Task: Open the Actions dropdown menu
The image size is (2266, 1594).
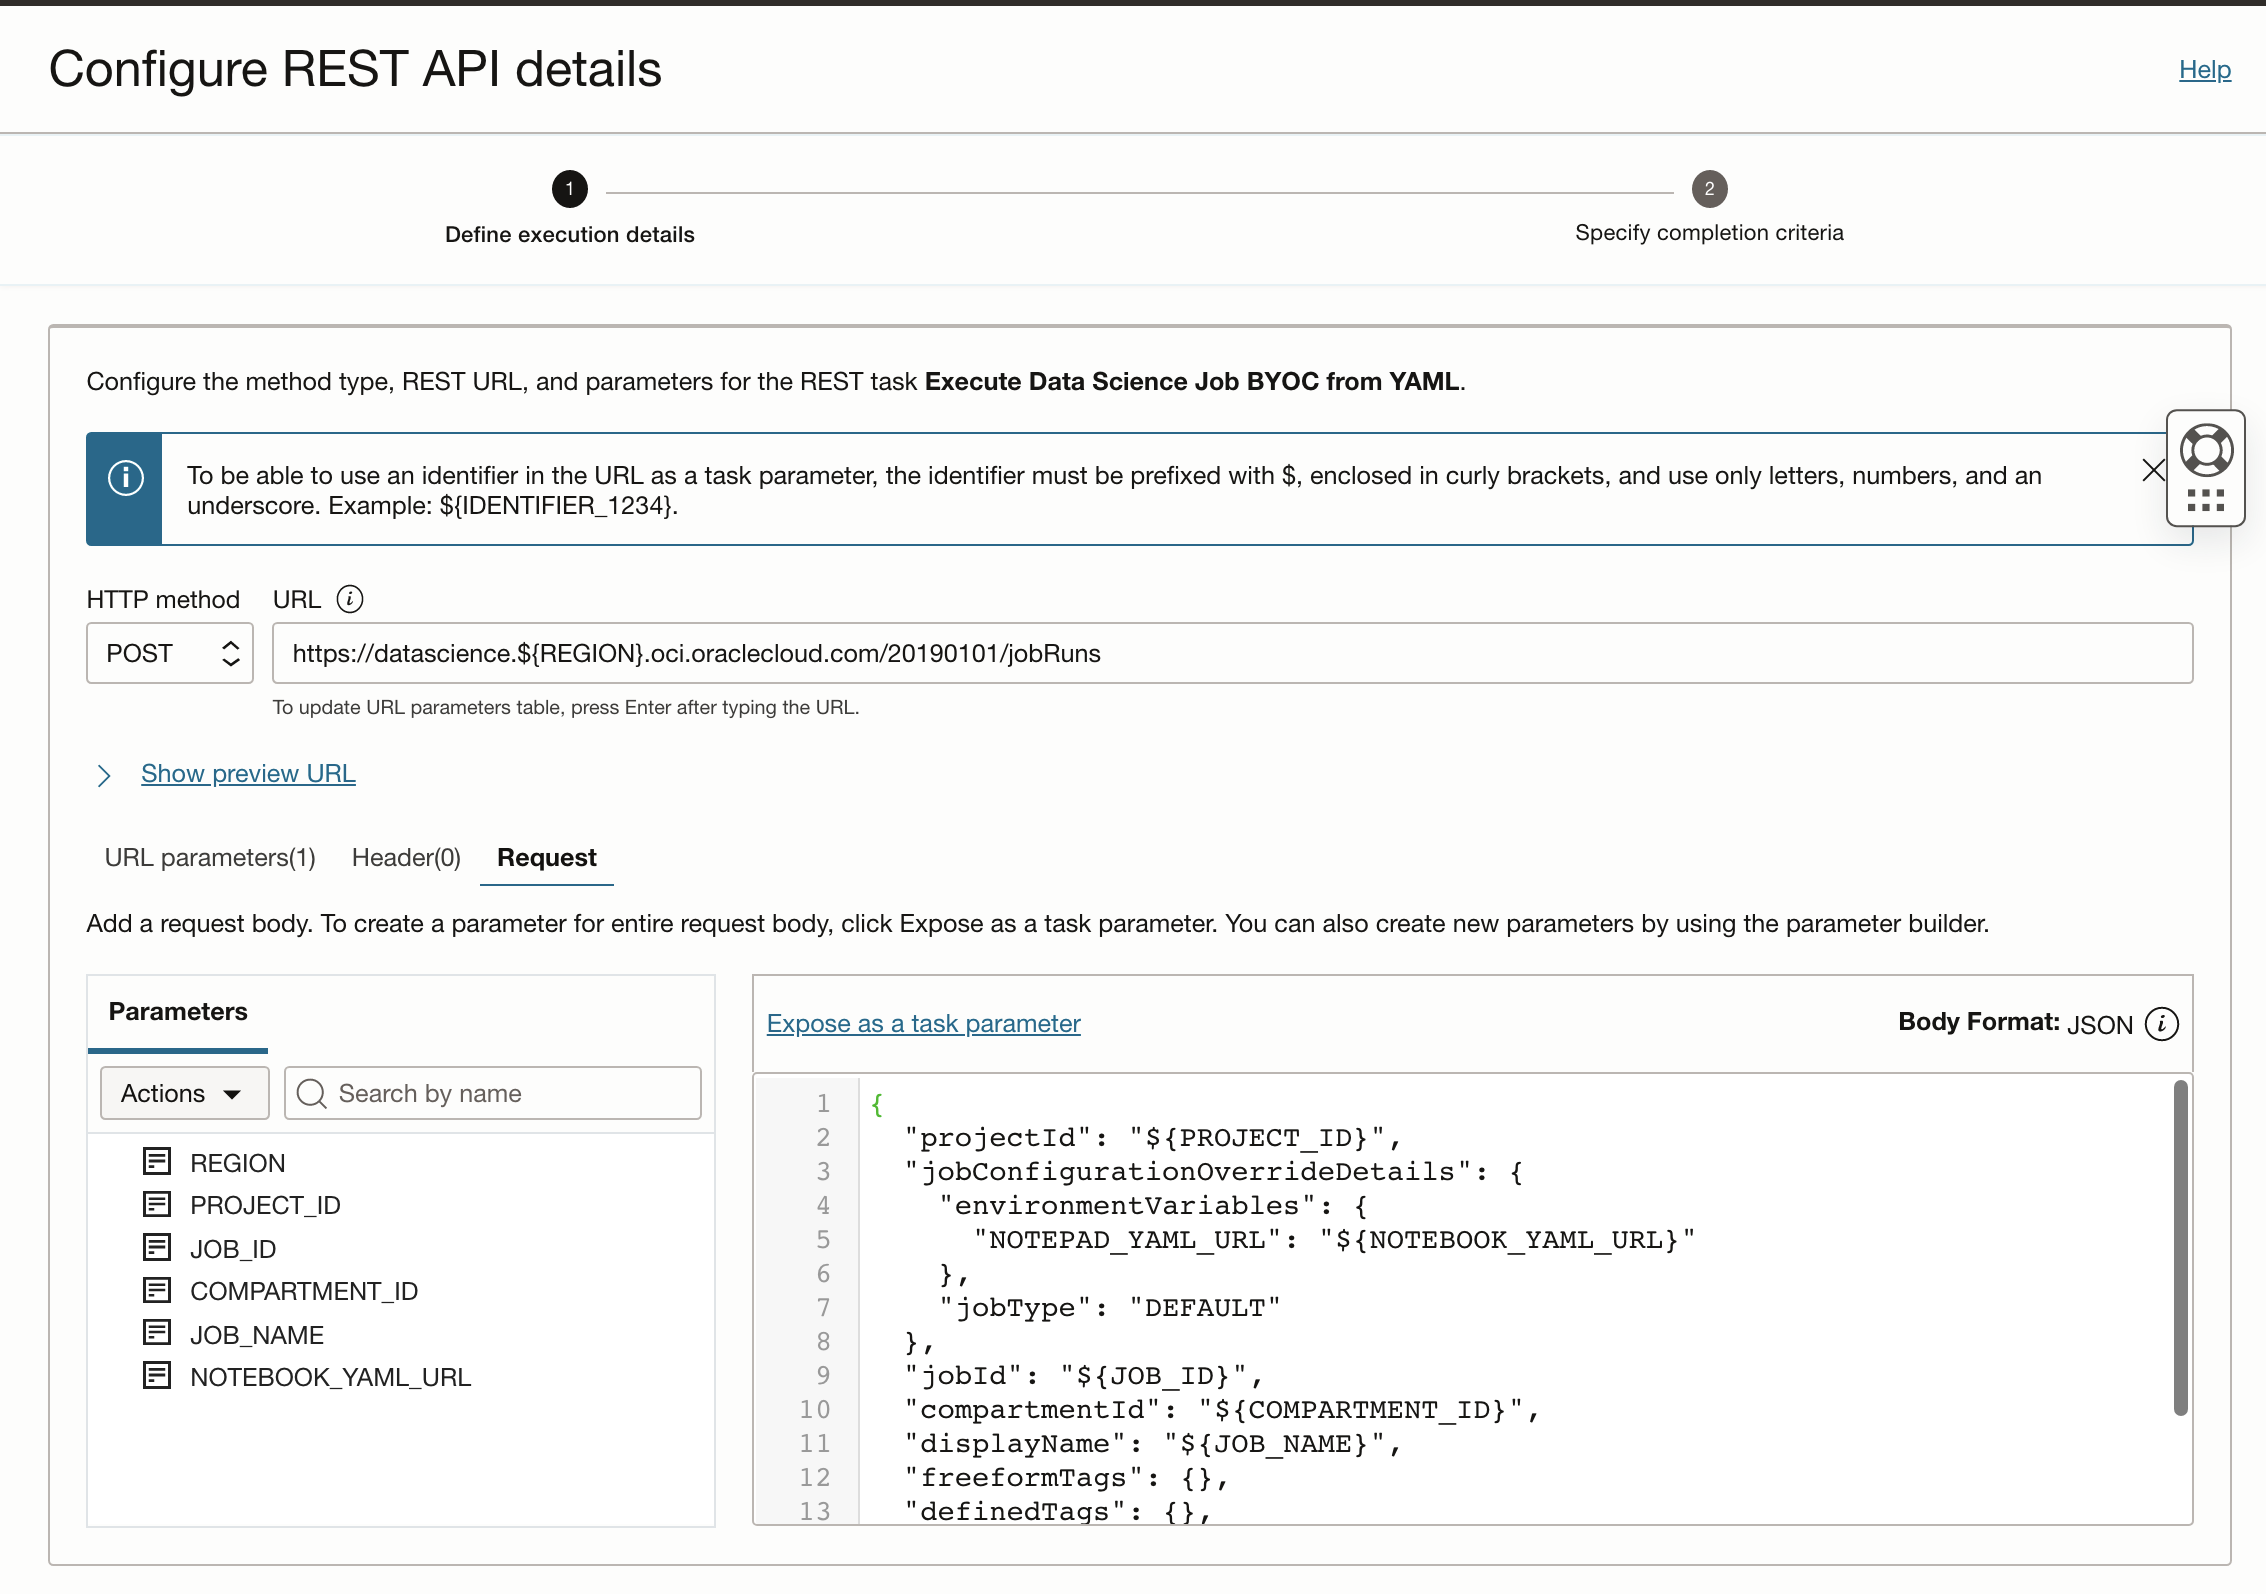Action: [184, 1093]
